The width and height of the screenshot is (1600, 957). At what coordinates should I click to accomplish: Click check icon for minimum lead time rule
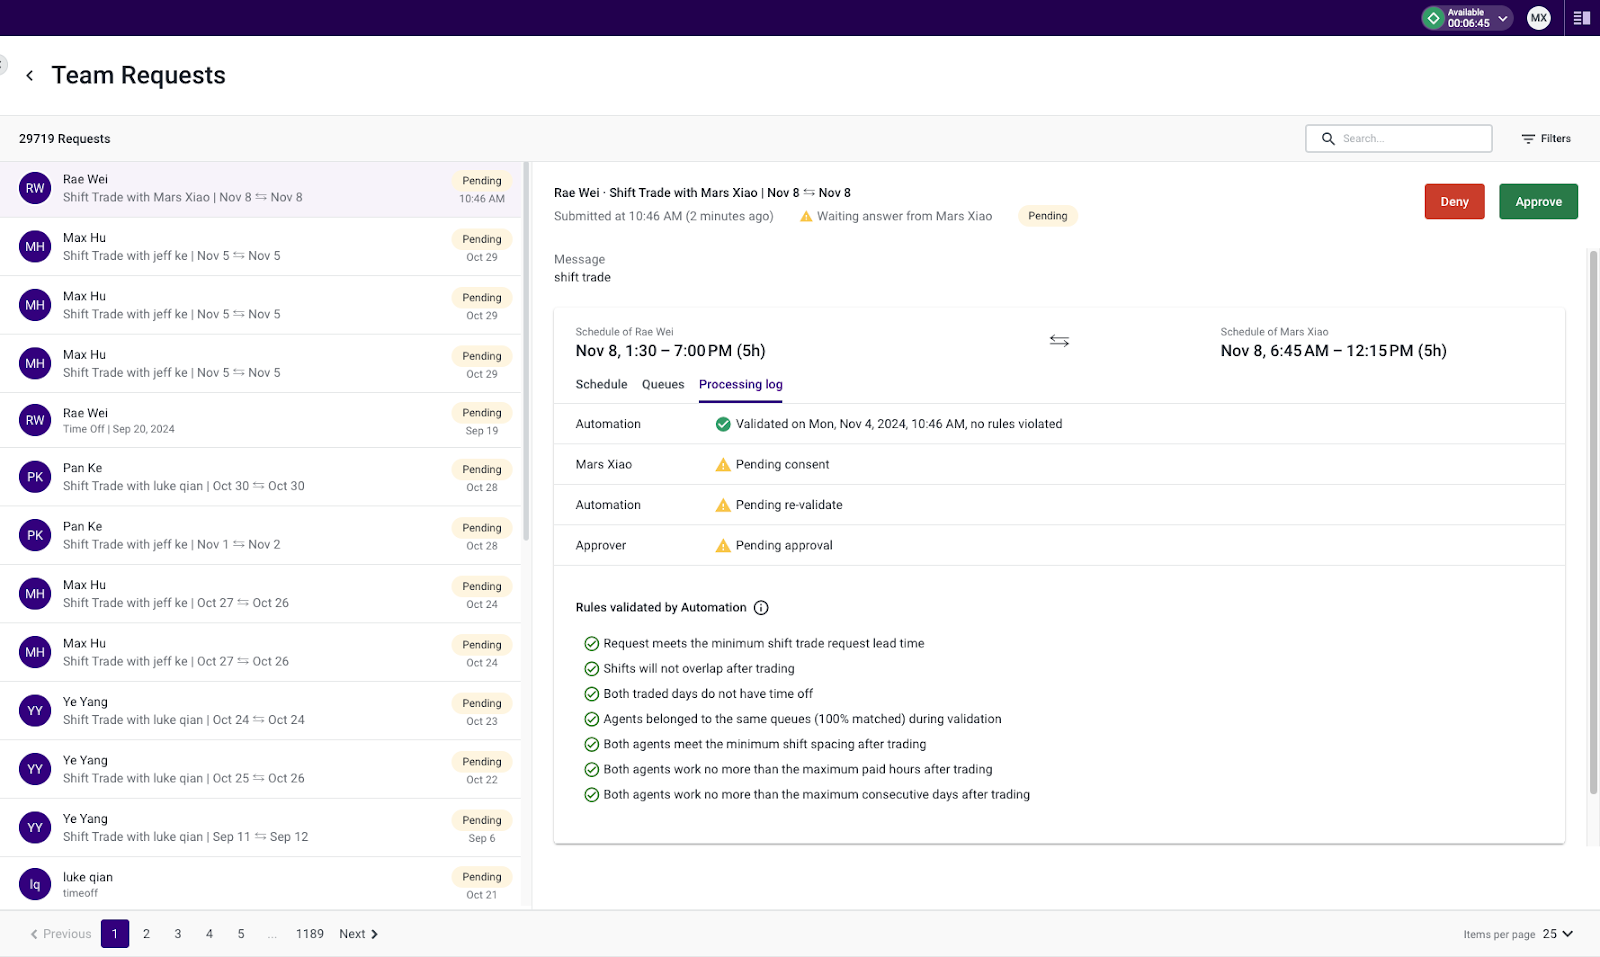click(x=592, y=644)
